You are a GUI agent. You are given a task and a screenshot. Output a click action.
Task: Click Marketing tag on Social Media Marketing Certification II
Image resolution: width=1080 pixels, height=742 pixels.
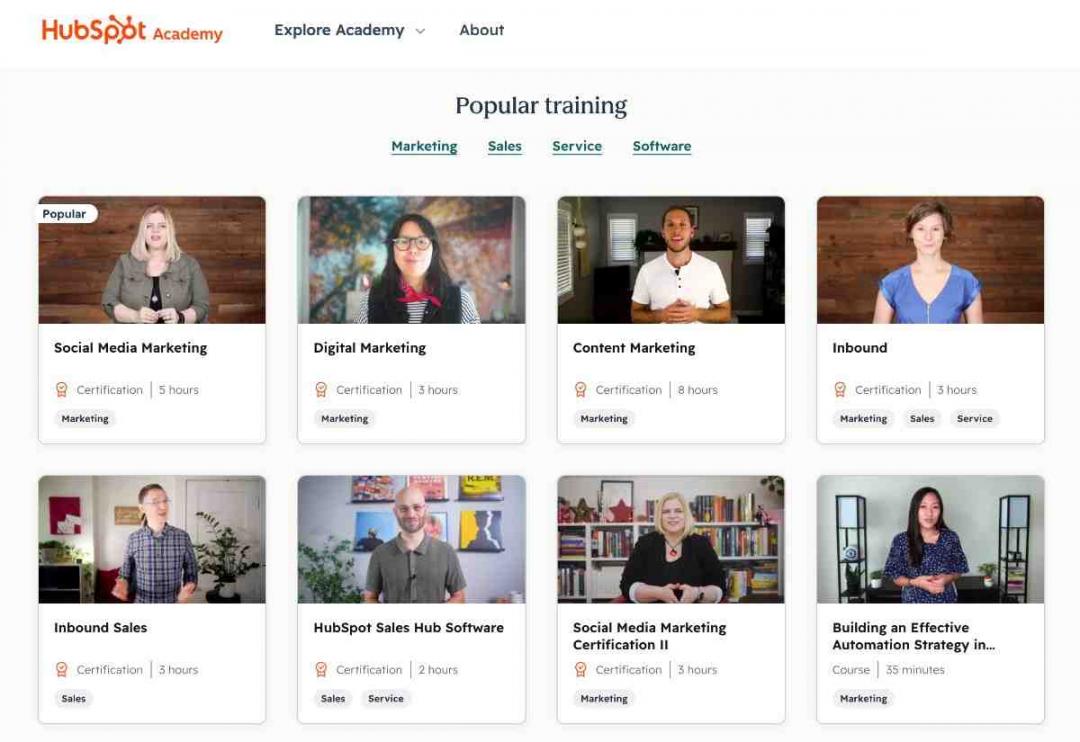click(x=604, y=698)
